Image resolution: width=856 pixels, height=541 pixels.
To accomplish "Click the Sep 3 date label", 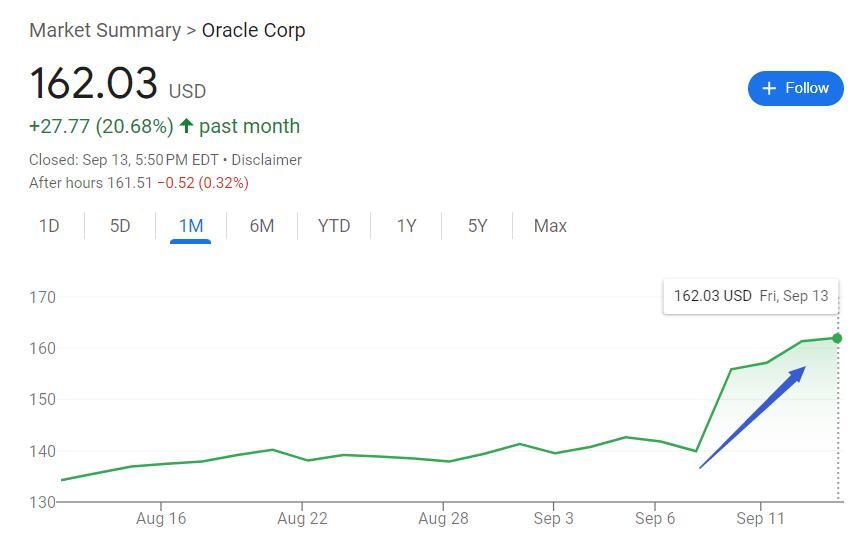I will click(554, 518).
